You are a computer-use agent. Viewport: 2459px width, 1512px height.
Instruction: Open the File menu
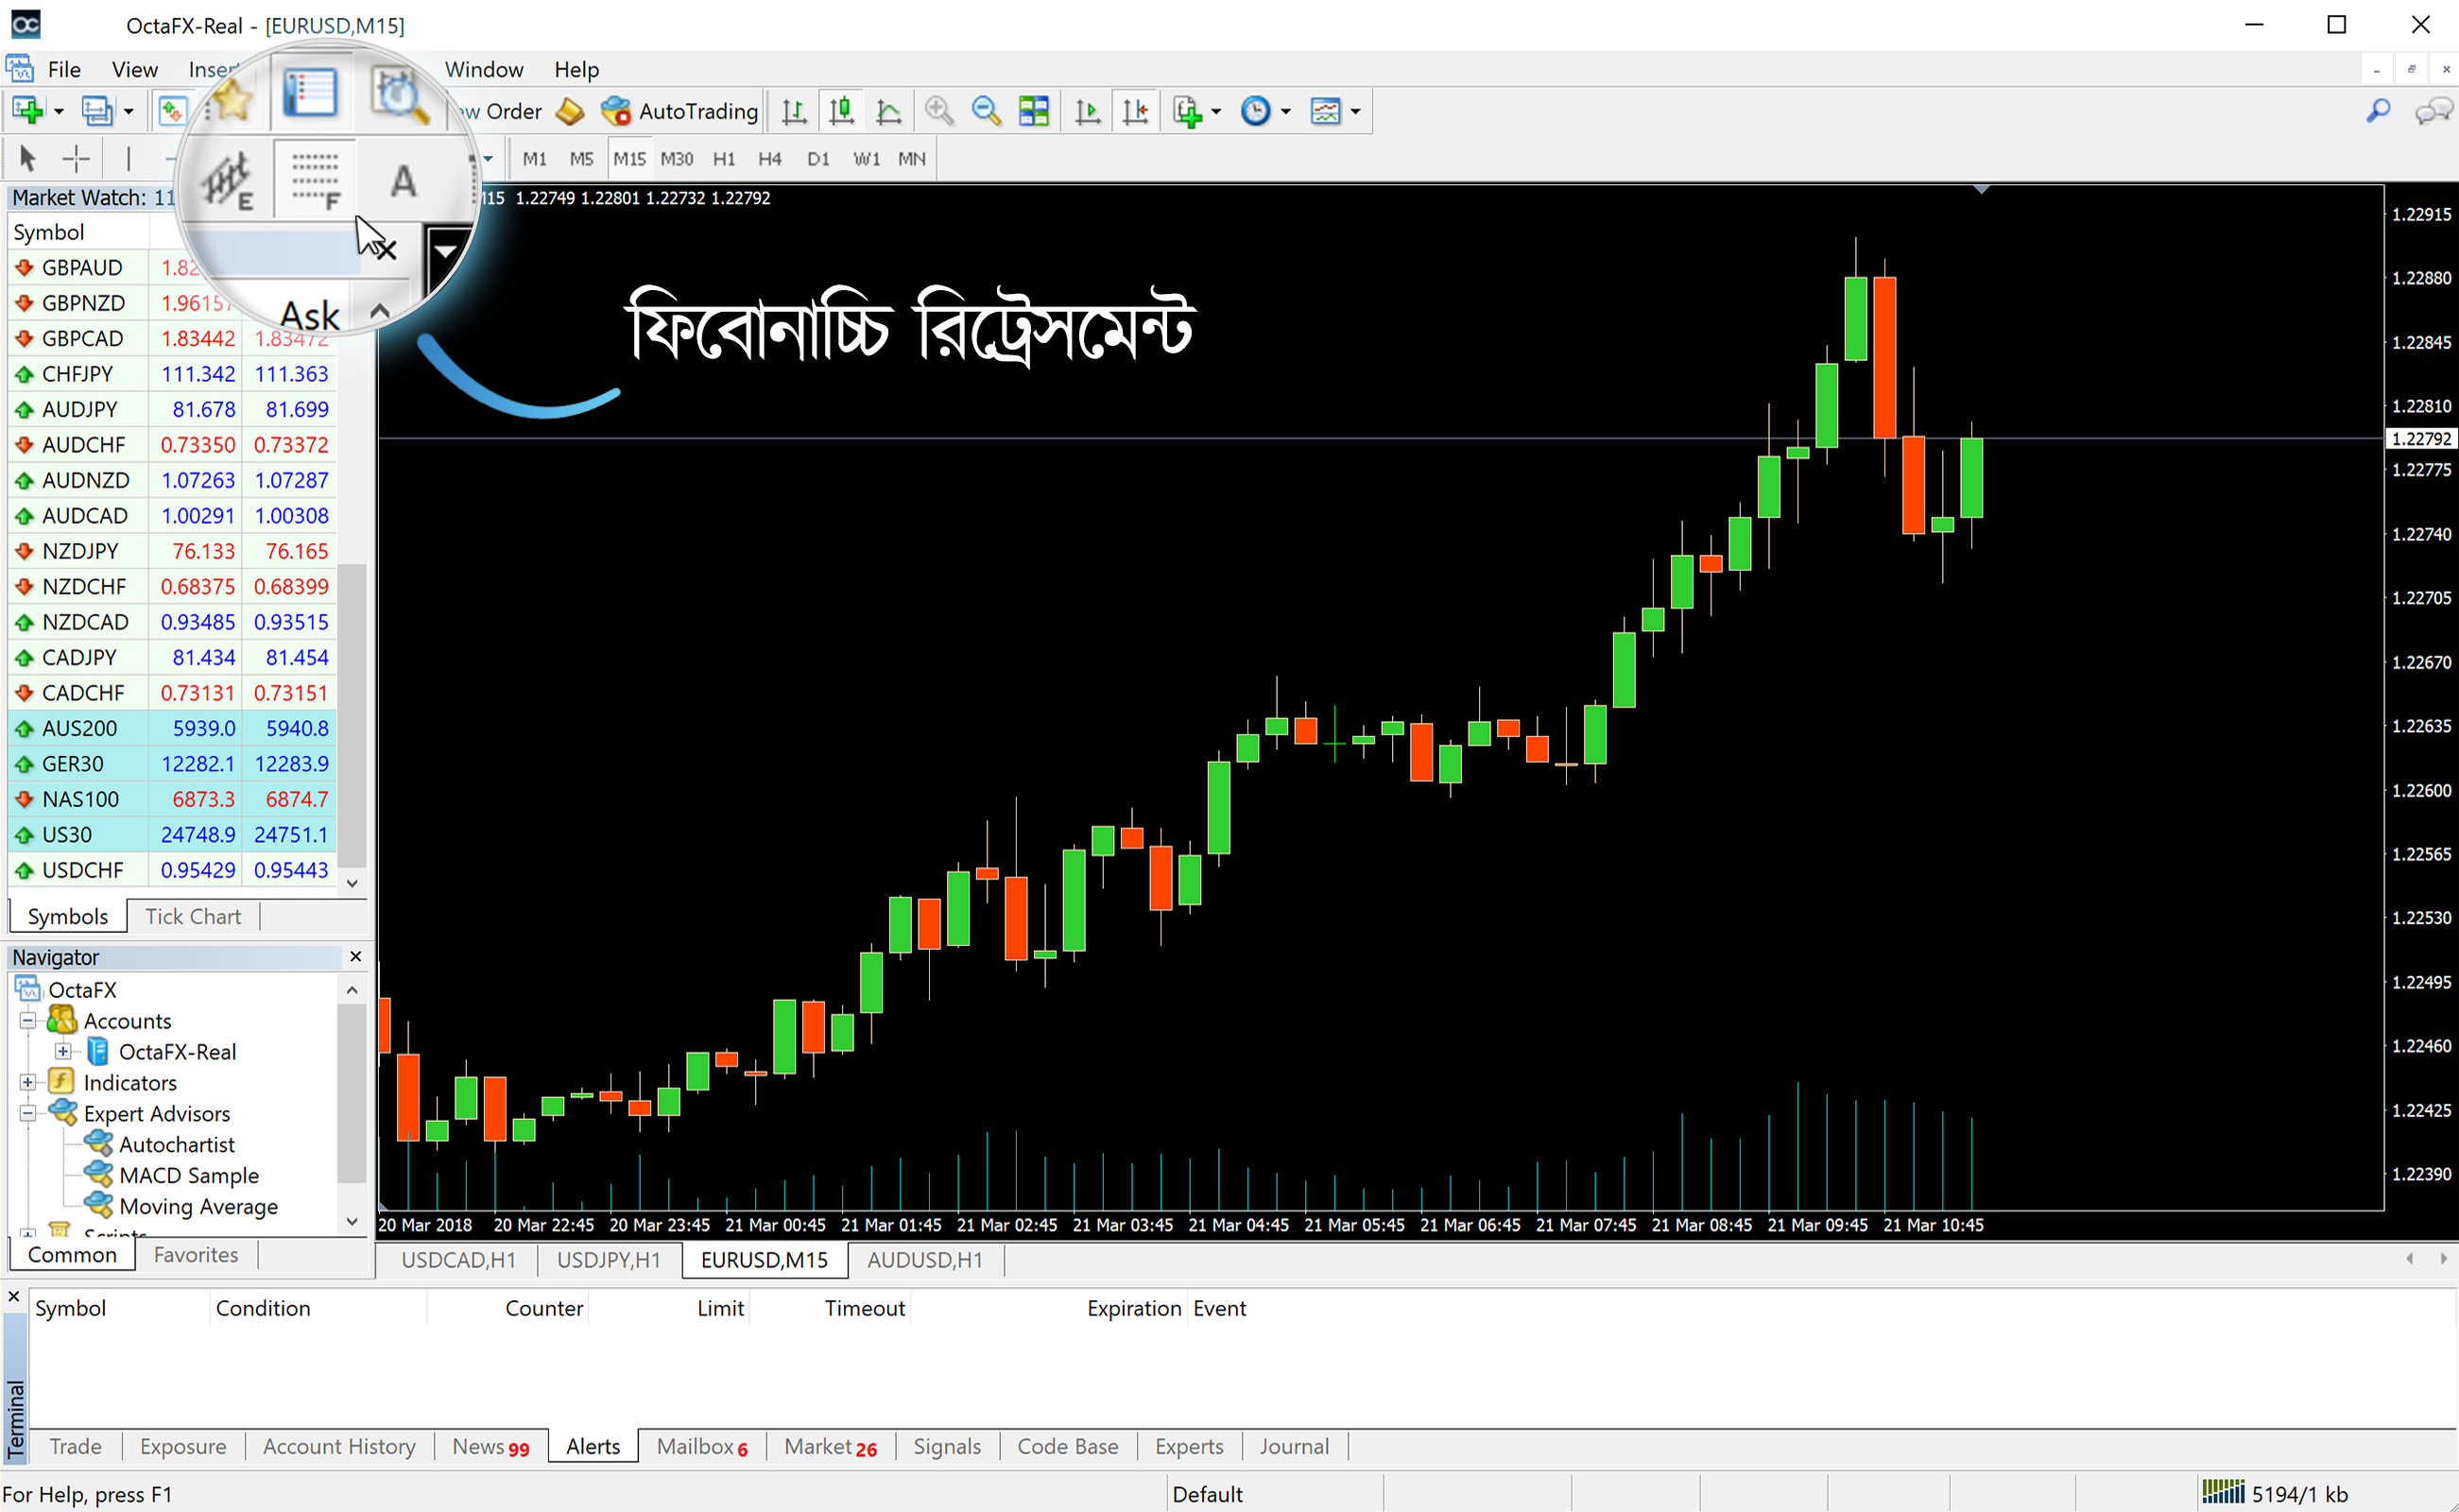(x=64, y=69)
